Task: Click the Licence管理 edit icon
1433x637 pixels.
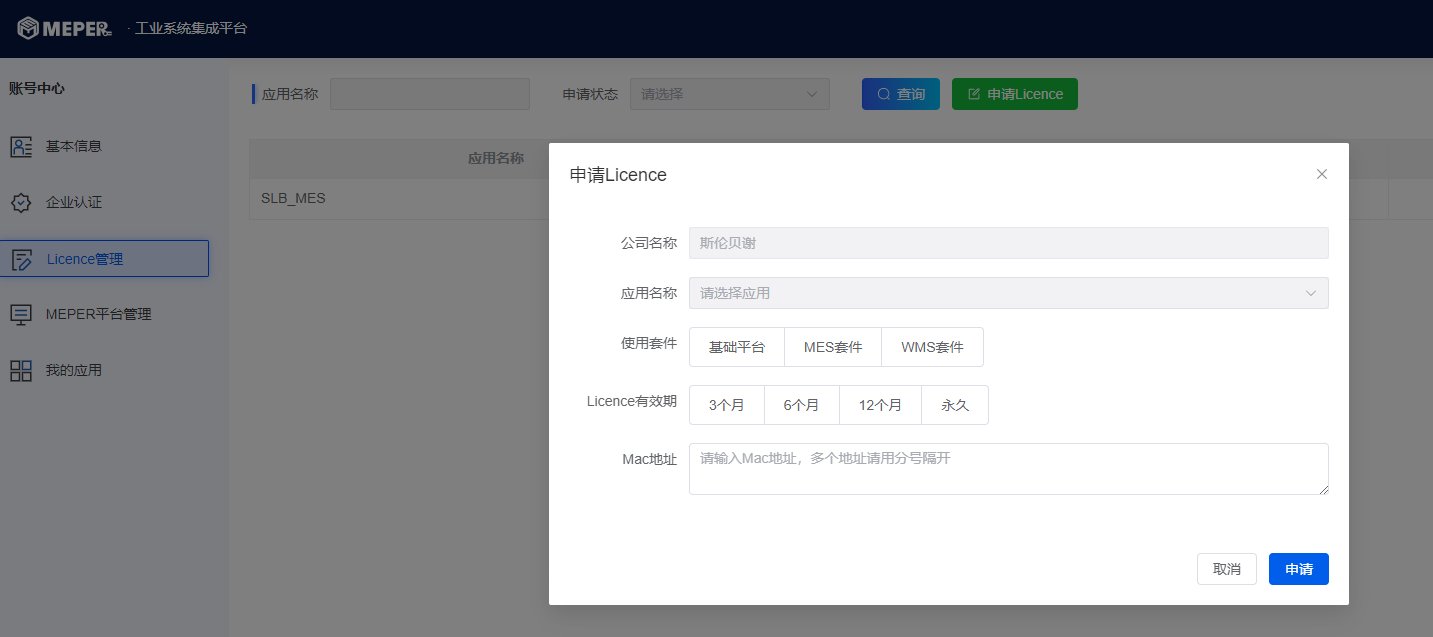Action: pos(22,260)
